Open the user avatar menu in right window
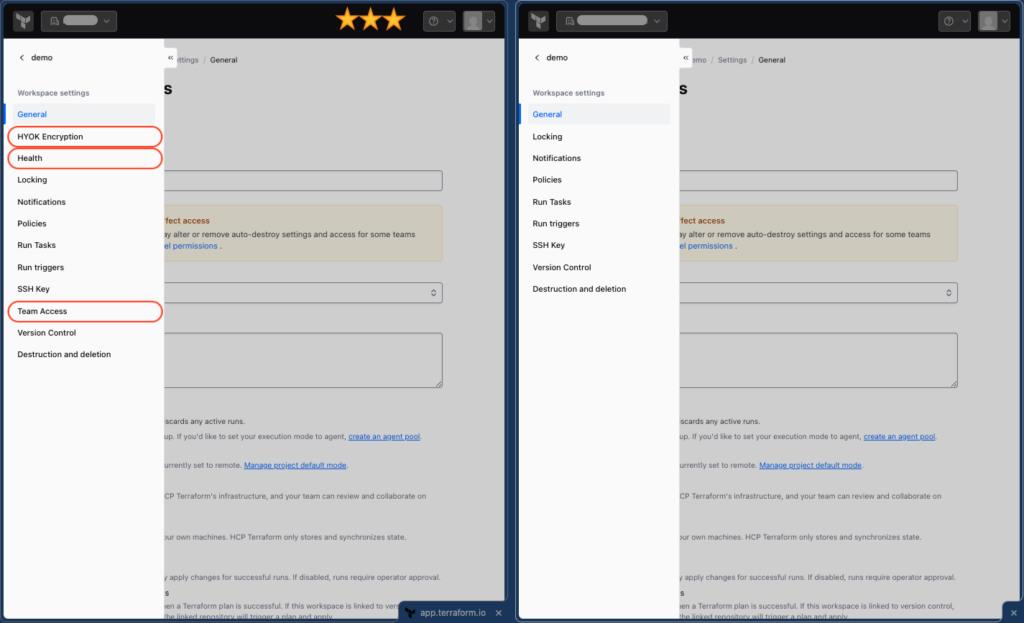This screenshot has height=623, width=1024. (x=993, y=21)
